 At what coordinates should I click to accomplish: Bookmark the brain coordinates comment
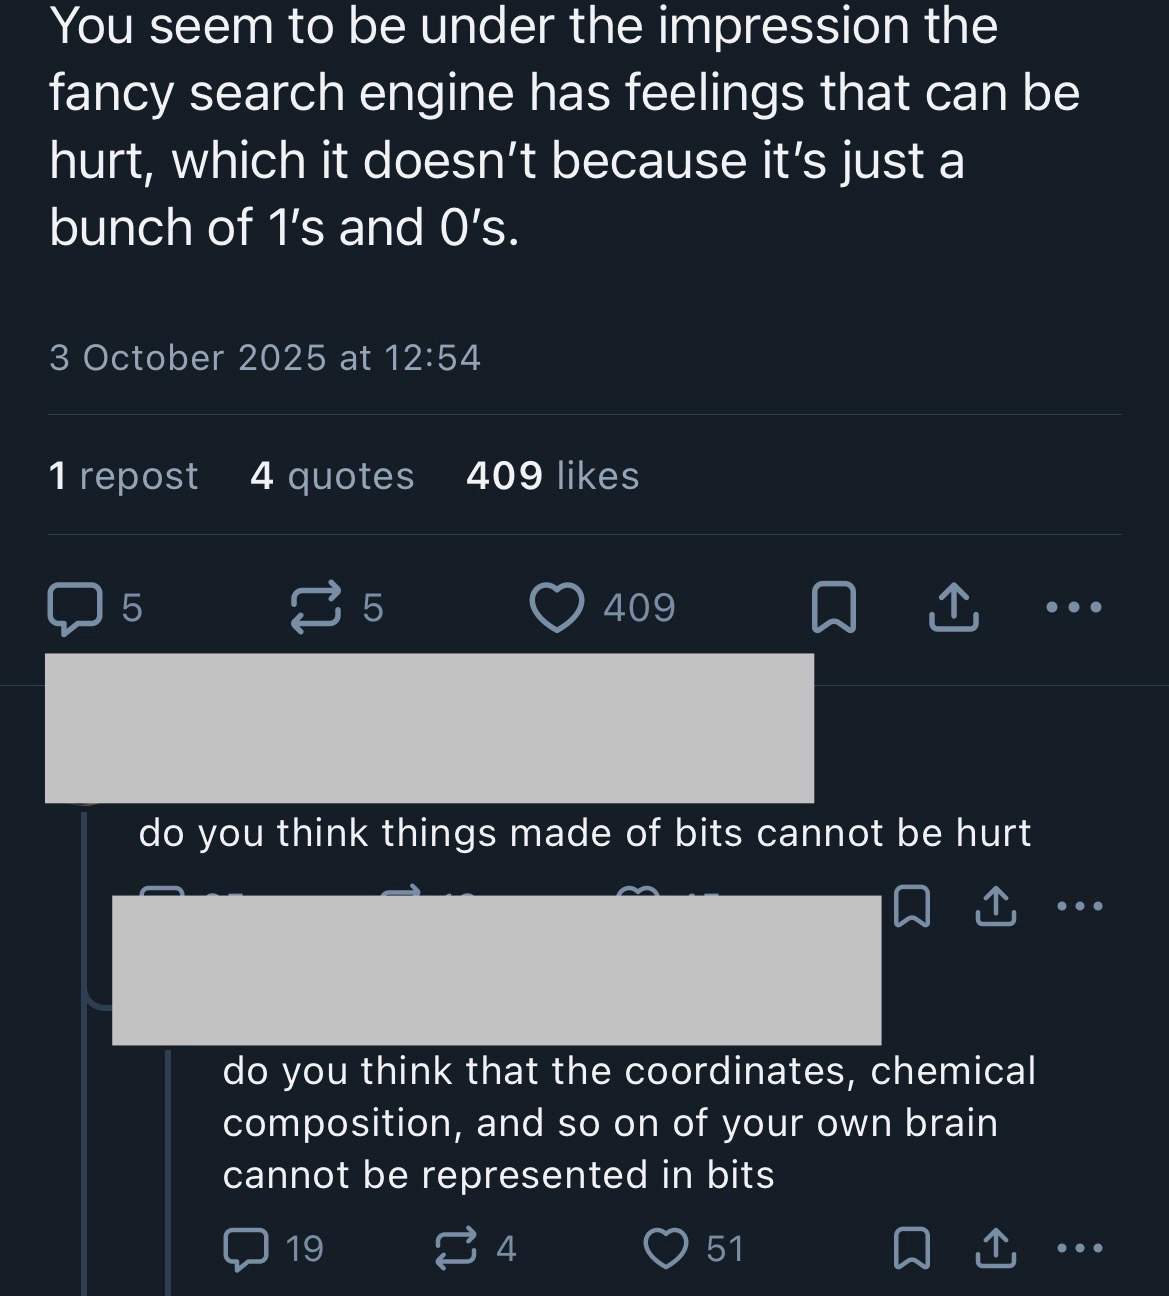click(x=908, y=1249)
